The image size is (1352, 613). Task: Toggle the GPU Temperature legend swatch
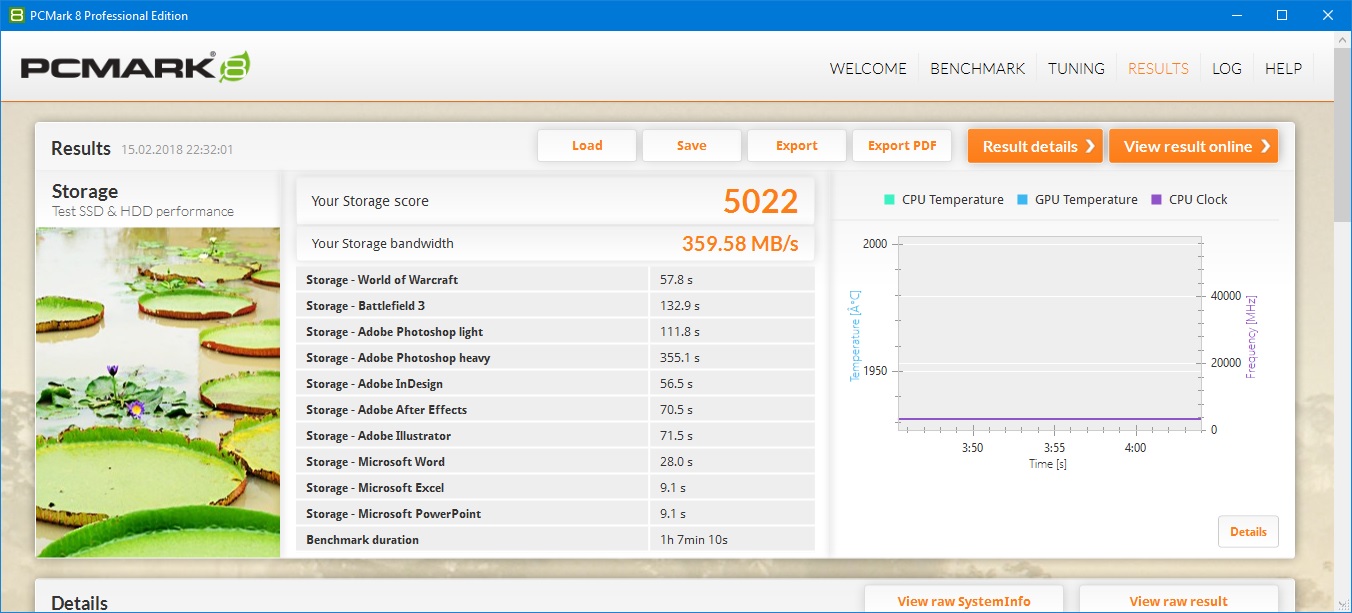point(1022,199)
